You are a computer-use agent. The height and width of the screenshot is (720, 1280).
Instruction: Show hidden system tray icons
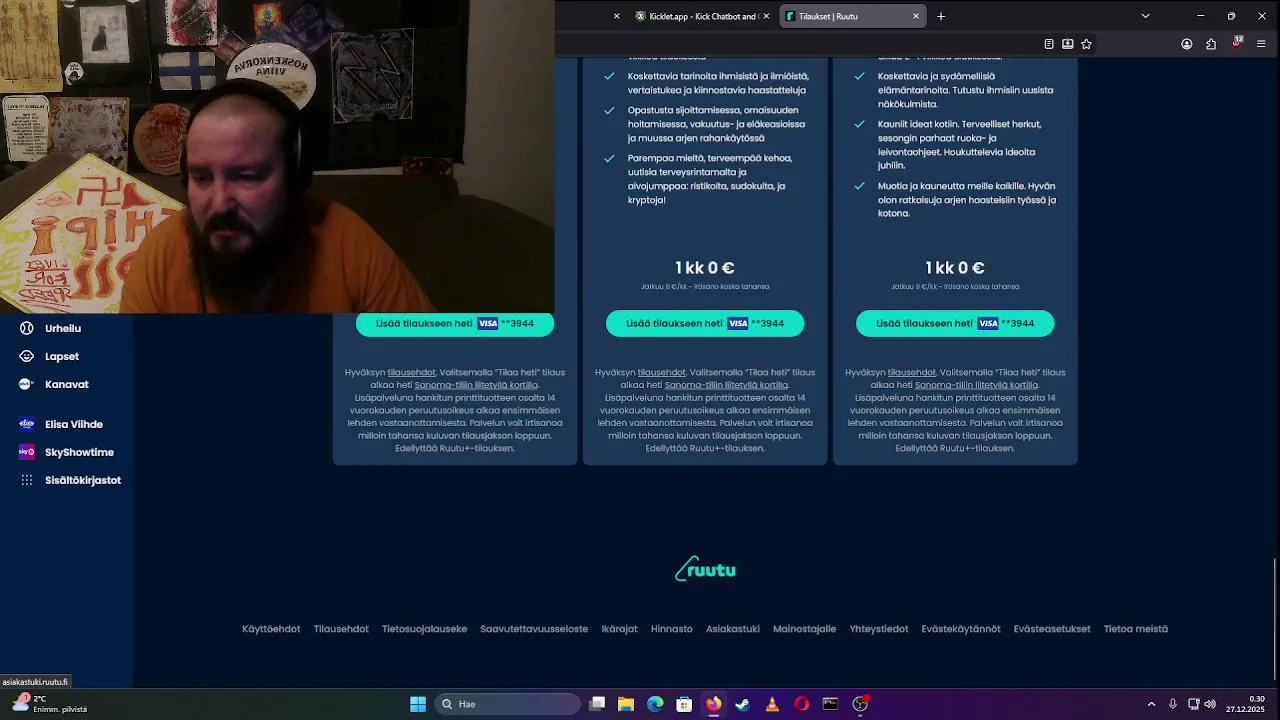click(x=1151, y=704)
